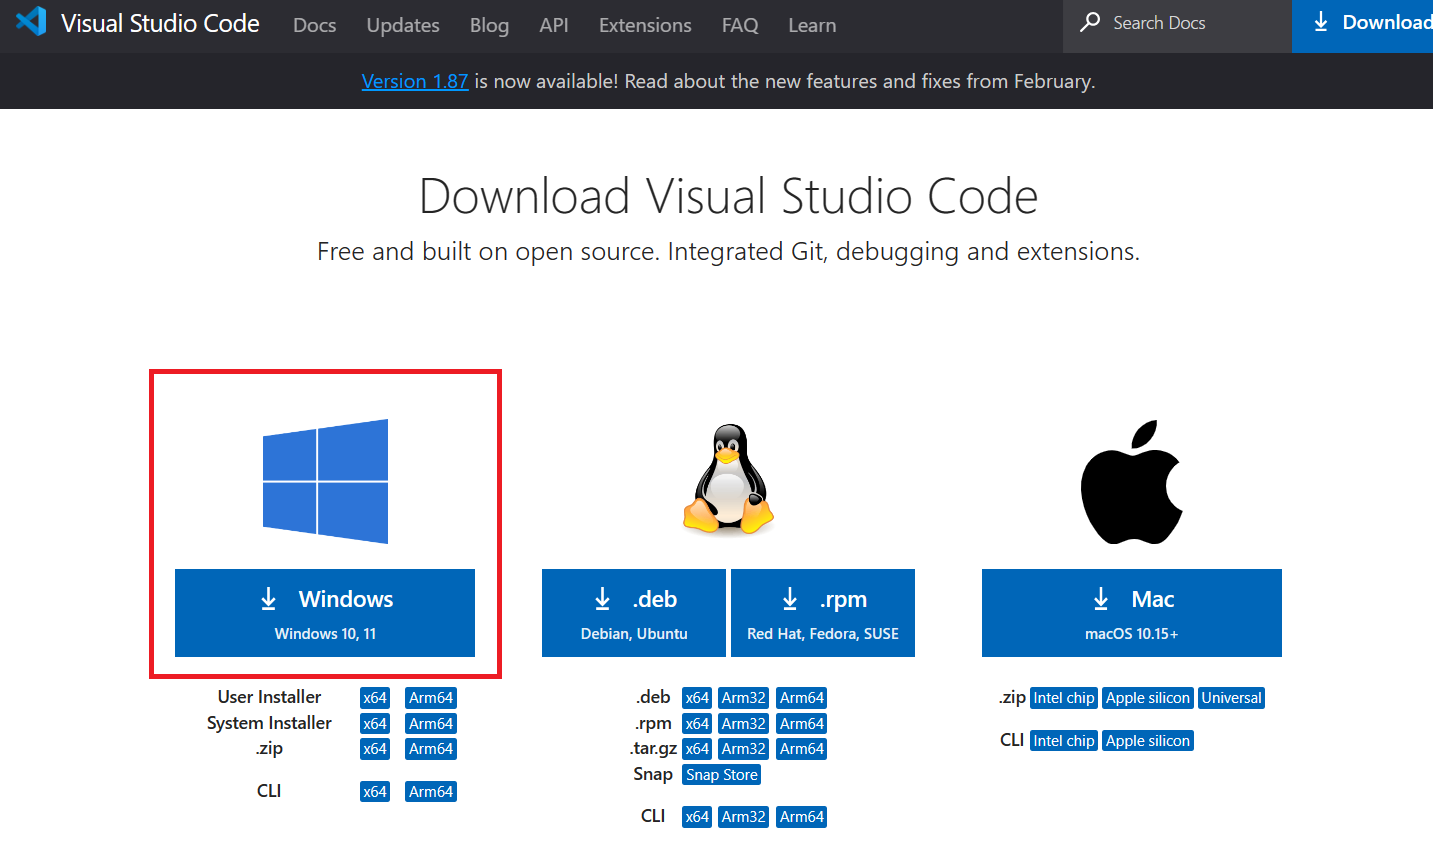Open the Updates page

tap(403, 25)
